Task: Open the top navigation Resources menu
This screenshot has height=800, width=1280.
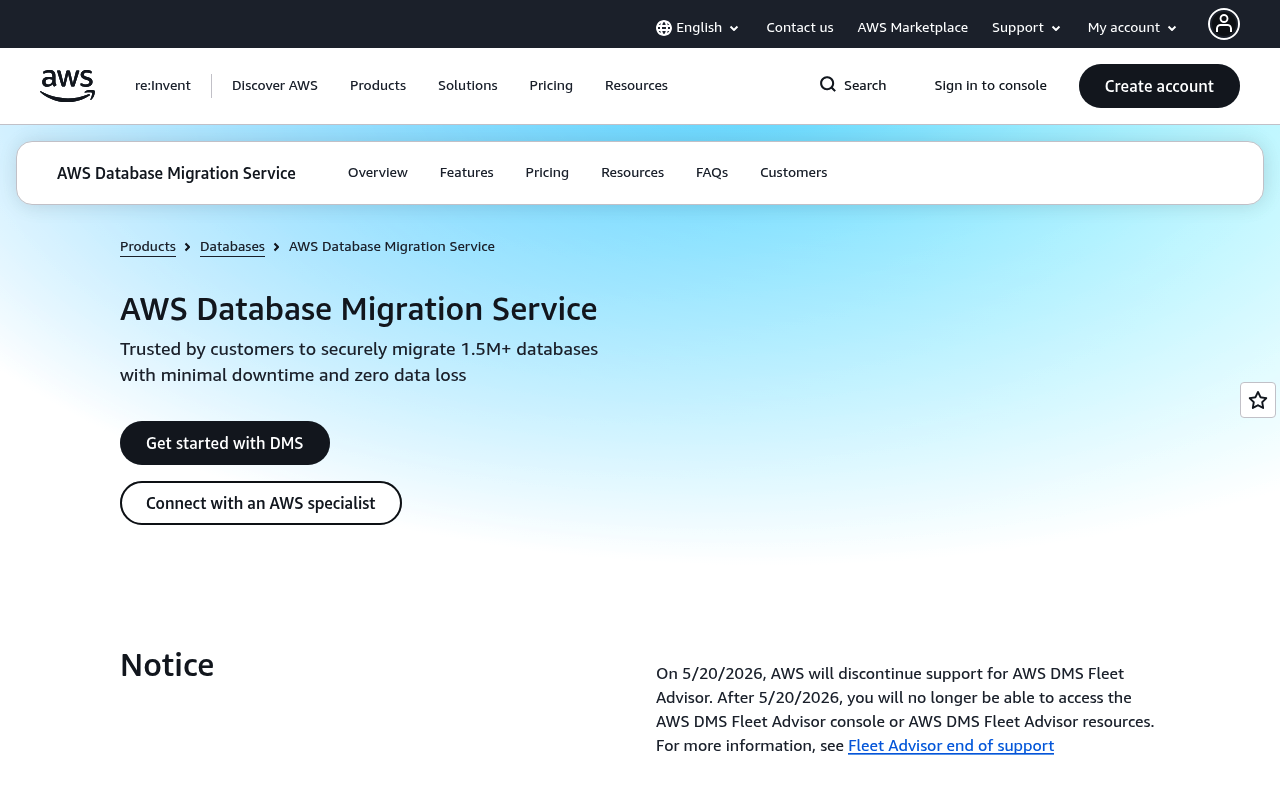Action: [636, 86]
